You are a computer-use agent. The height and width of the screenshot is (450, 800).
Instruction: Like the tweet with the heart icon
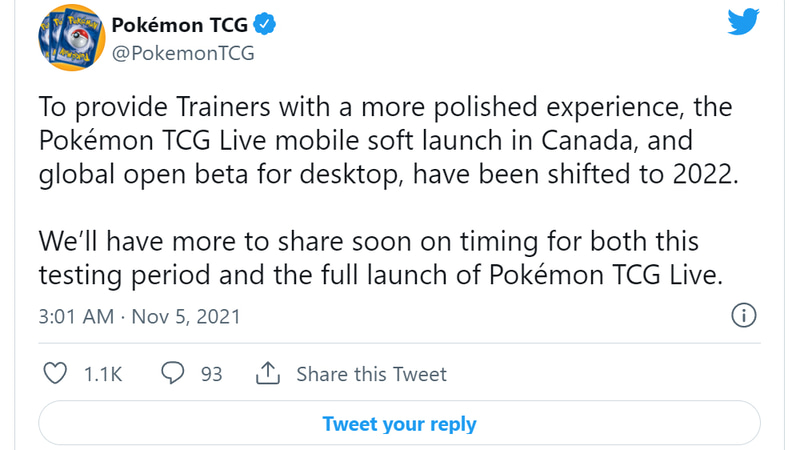pos(57,374)
